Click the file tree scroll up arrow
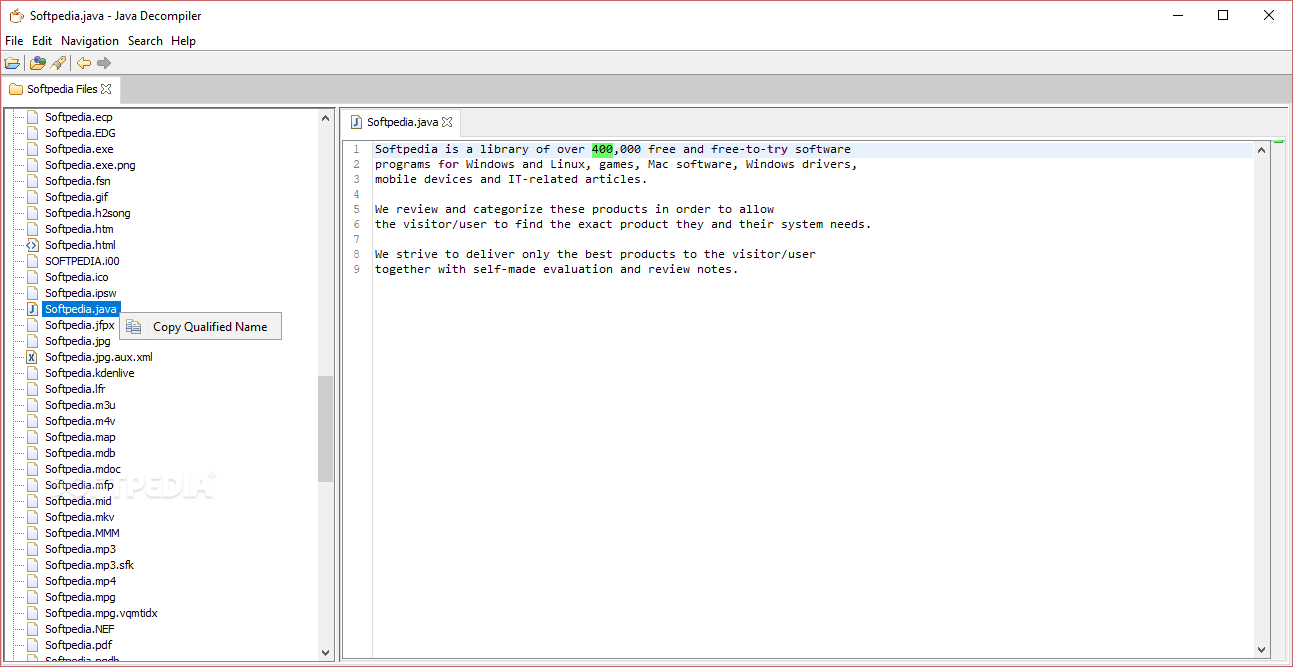The height and width of the screenshot is (667, 1293). (x=325, y=118)
